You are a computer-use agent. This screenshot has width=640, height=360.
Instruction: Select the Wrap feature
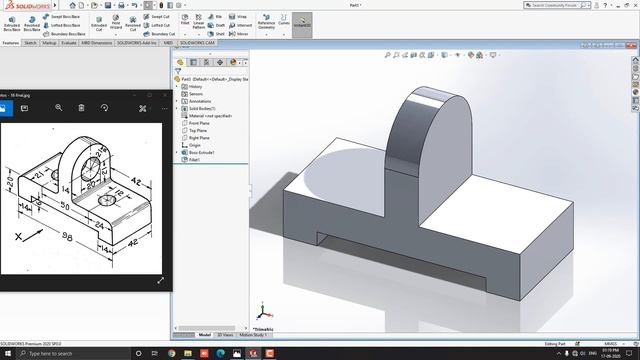click(238, 17)
